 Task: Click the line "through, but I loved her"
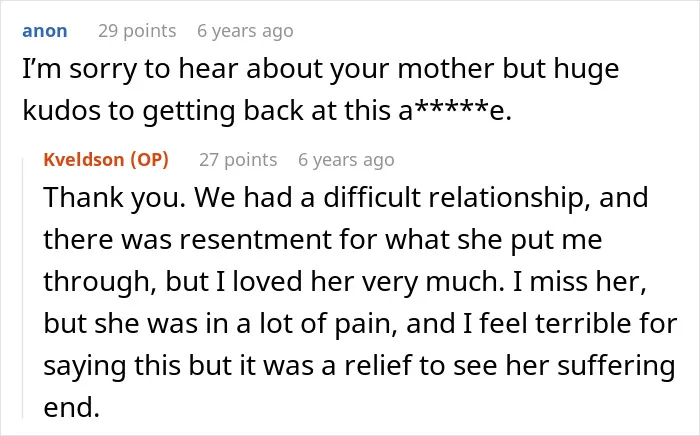[x=345, y=282]
